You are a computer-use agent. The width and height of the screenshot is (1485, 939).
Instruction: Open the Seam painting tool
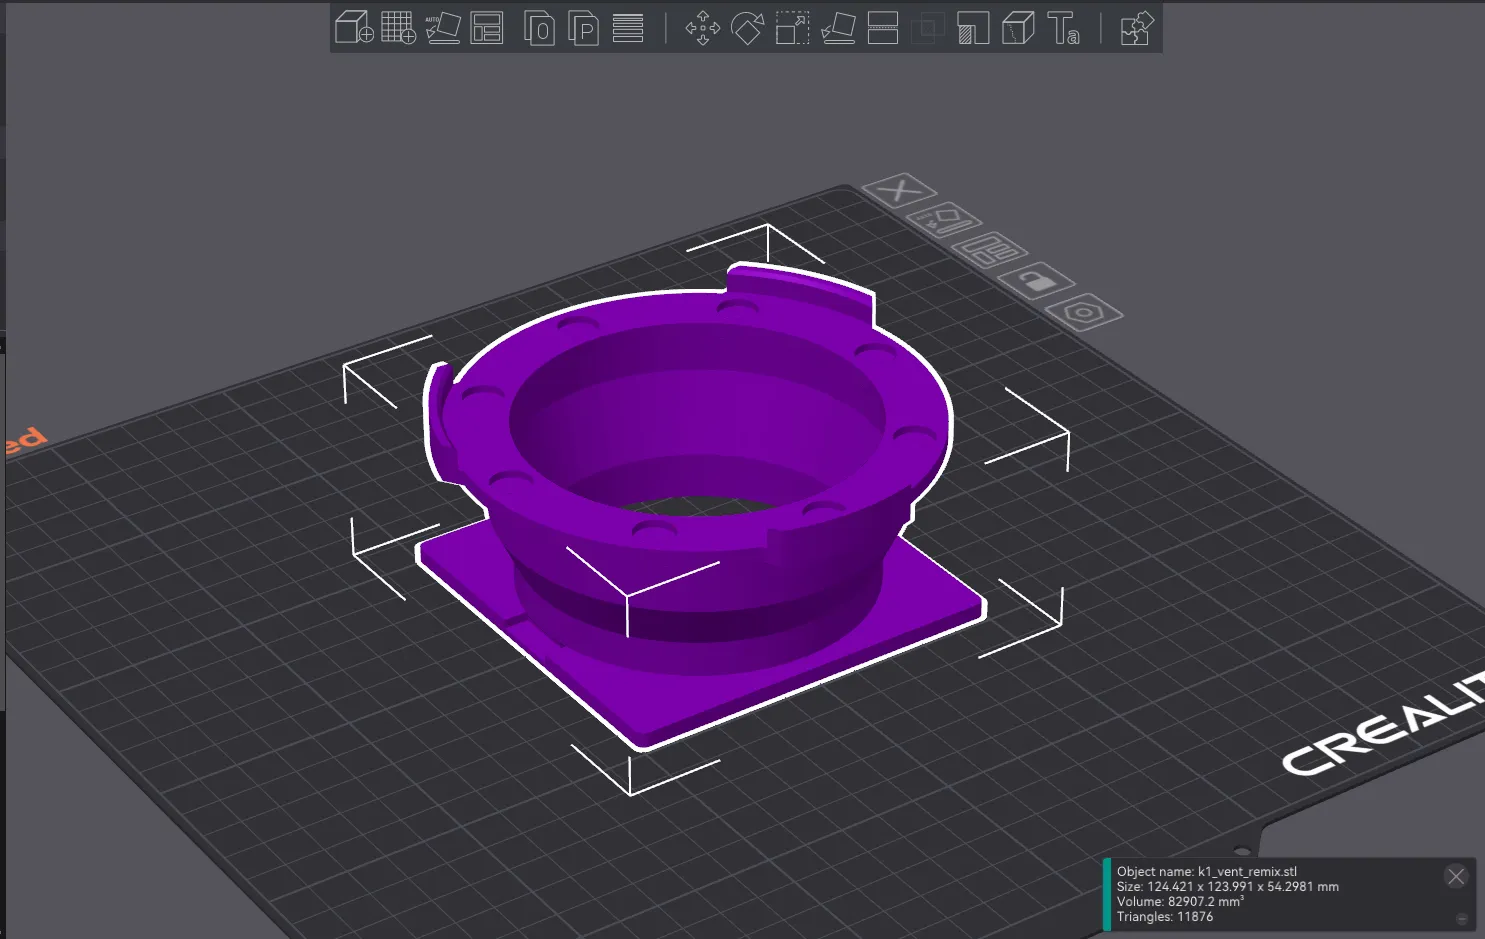click(1018, 27)
